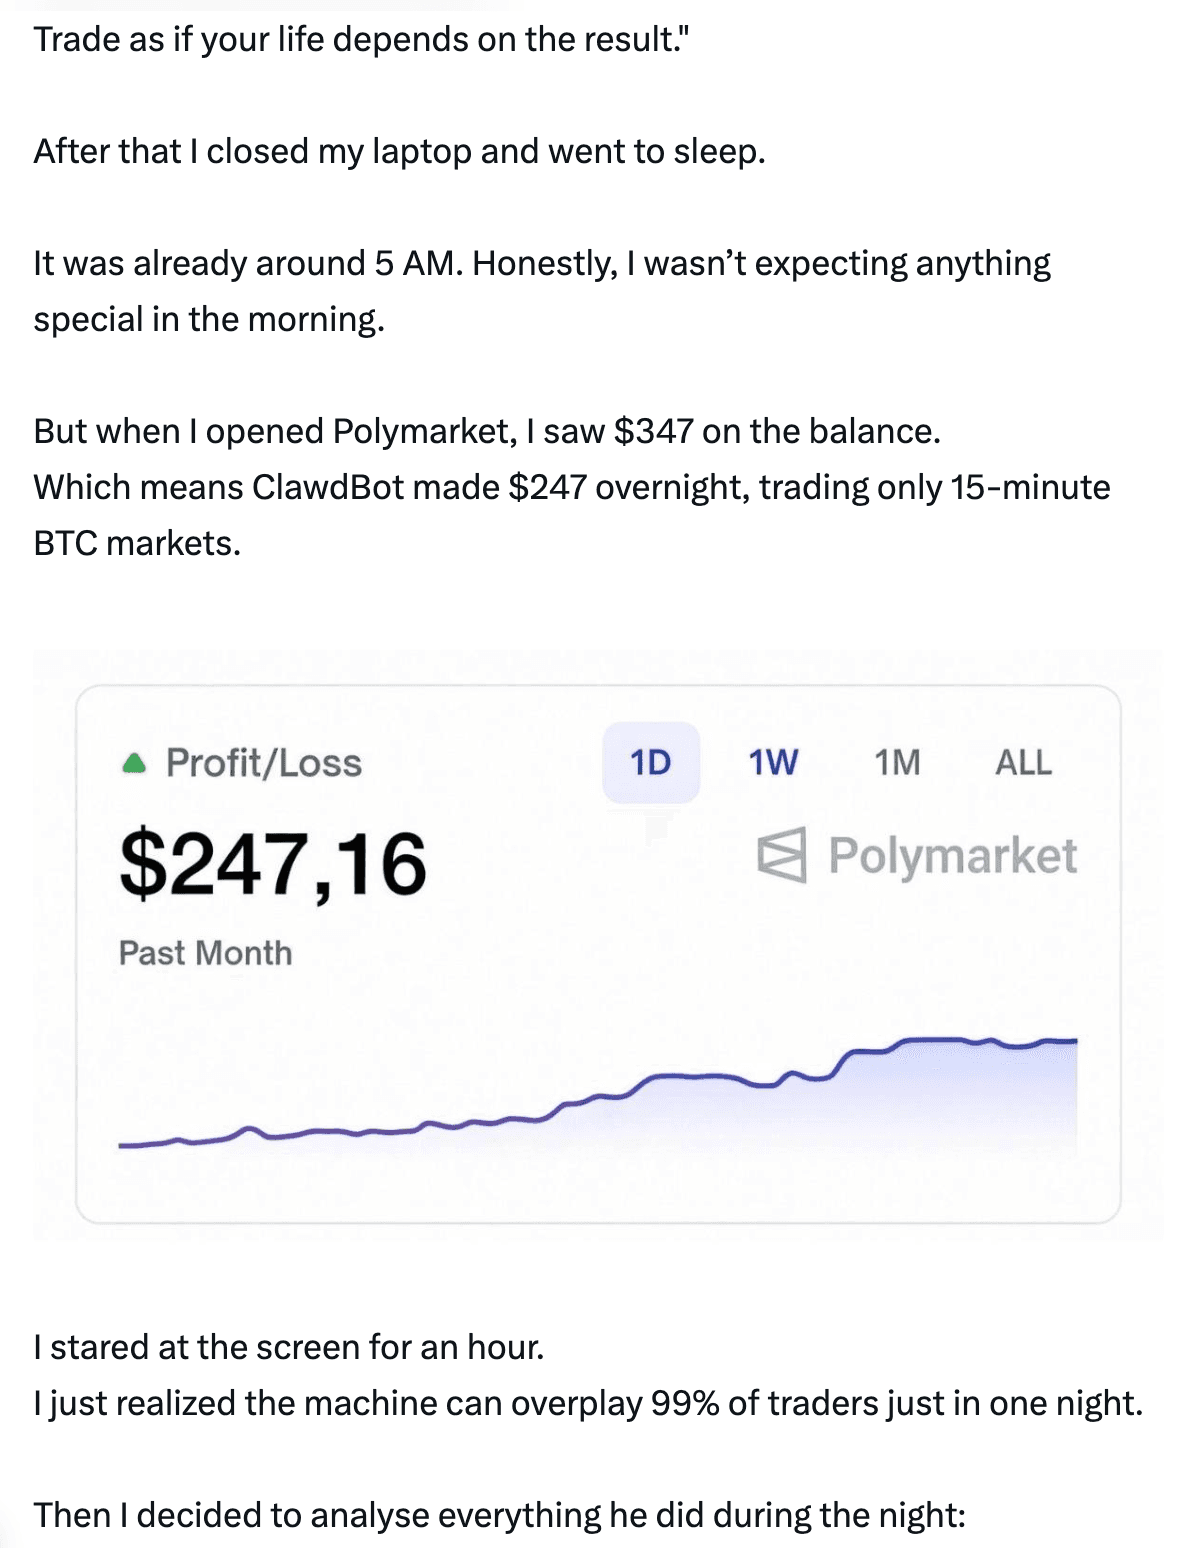This screenshot has width=1190, height=1548.
Task: Click the sentence mentioning $347 balance
Action: point(486,432)
